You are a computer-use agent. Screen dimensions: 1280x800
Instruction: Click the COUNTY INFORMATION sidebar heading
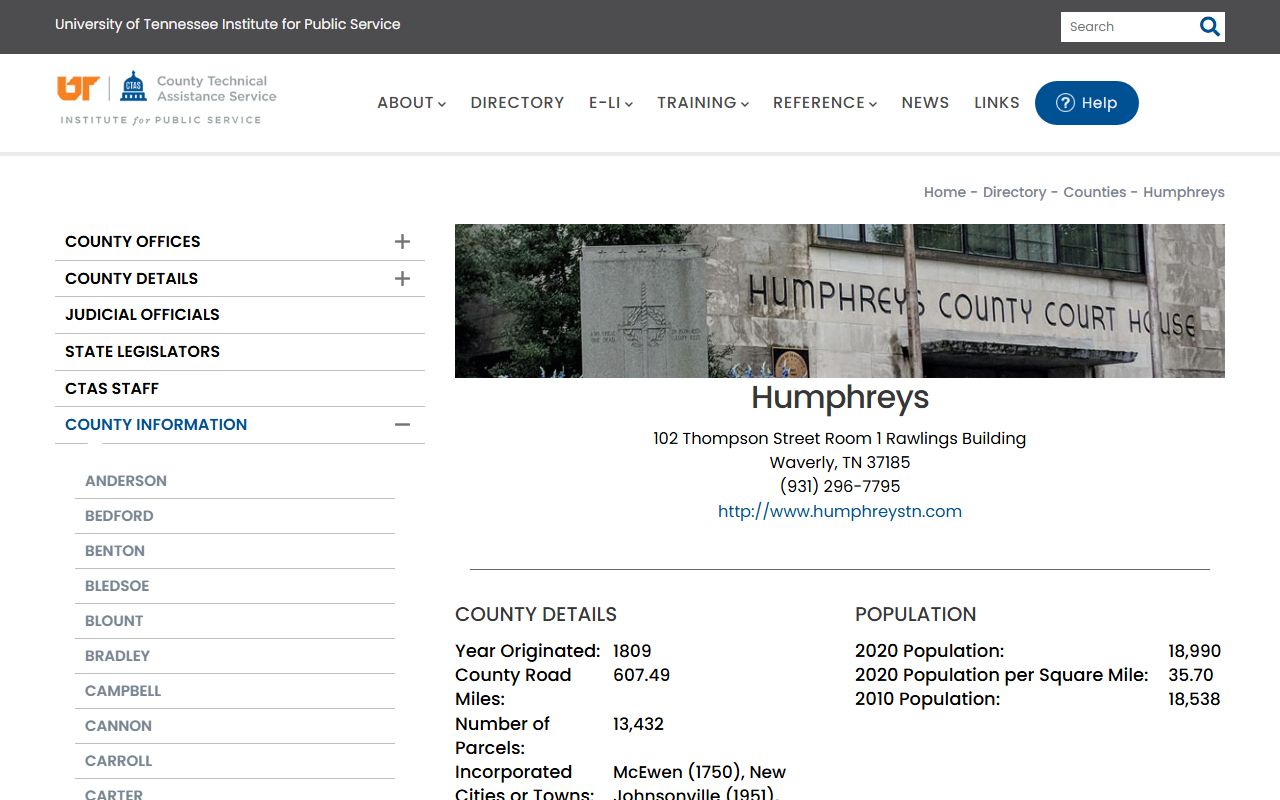[156, 425]
